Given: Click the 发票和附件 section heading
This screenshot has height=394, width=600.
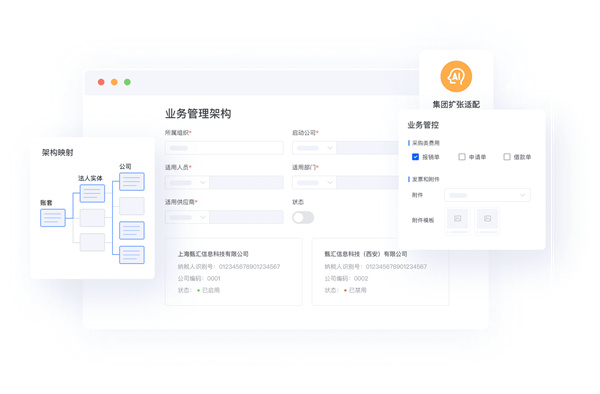Looking at the screenshot, I should coord(426,179).
